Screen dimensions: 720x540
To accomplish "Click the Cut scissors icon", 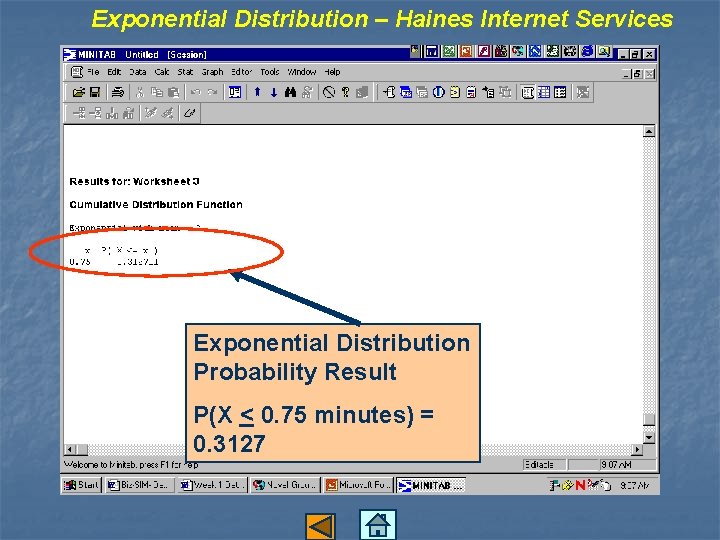I will pyautogui.click(x=140, y=92).
